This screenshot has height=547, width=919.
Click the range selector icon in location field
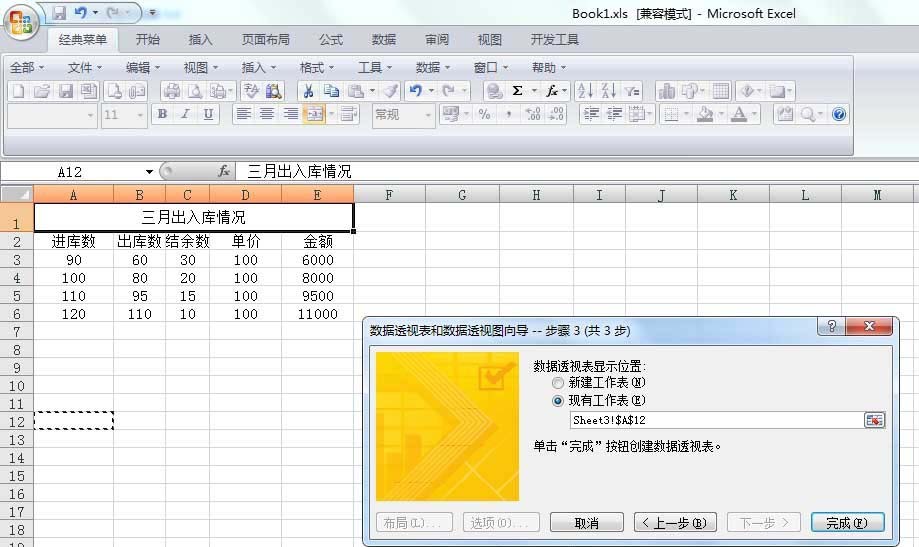[x=874, y=420]
